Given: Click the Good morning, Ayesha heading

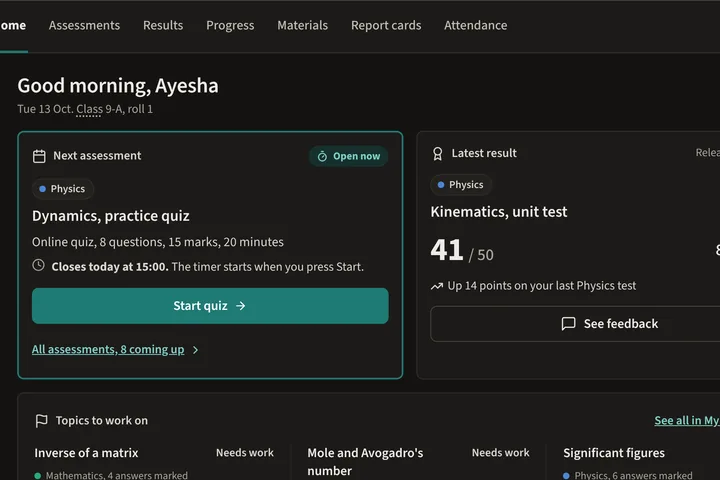Looking at the screenshot, I should pyautogui.click(x=118, y=86).
